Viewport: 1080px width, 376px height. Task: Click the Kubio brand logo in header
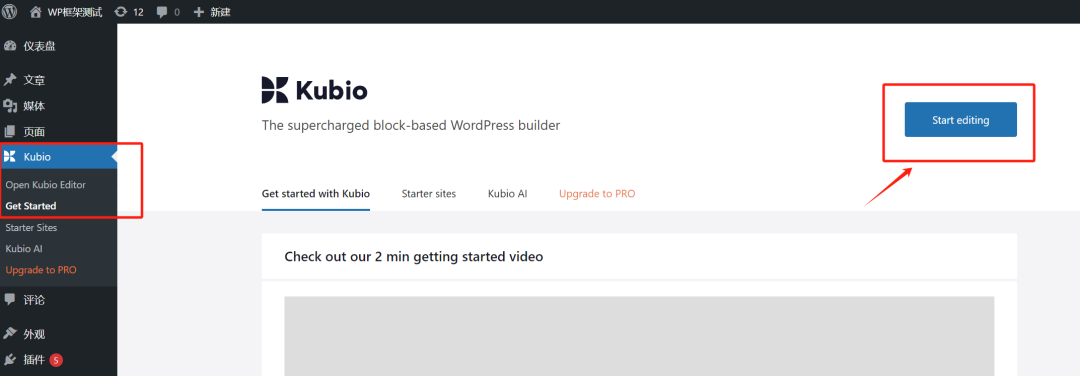pyautogui.click(x=315, y=90)
